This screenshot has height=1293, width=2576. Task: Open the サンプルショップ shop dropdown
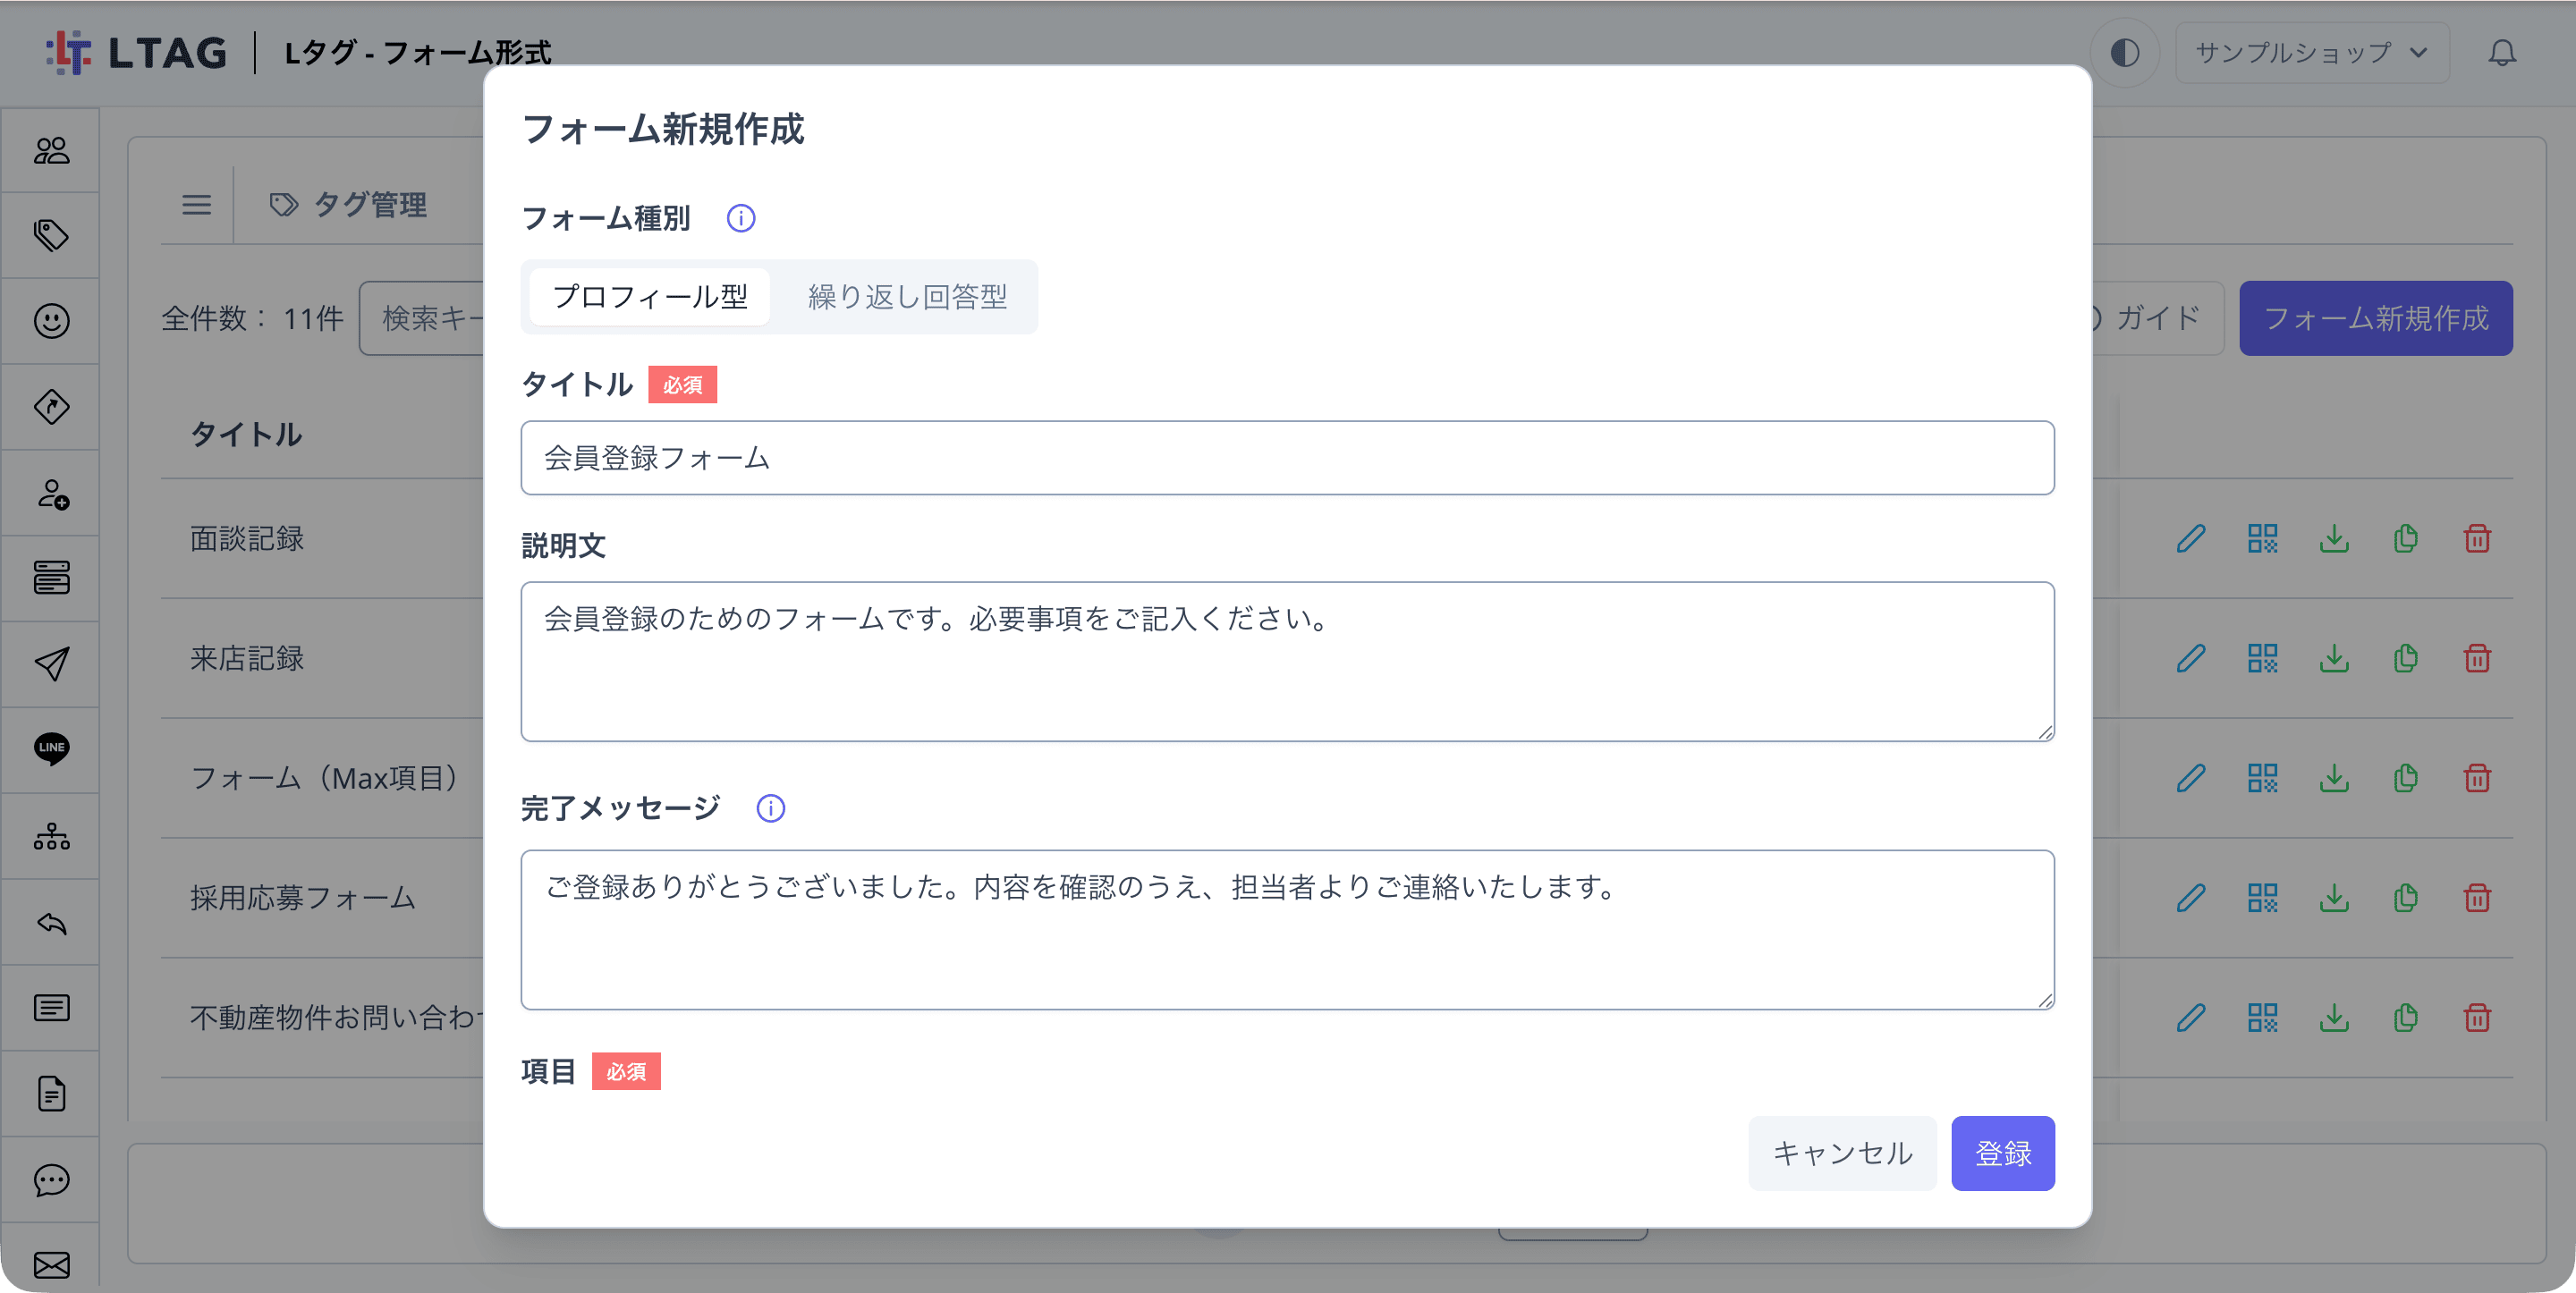pos(2312,52)
